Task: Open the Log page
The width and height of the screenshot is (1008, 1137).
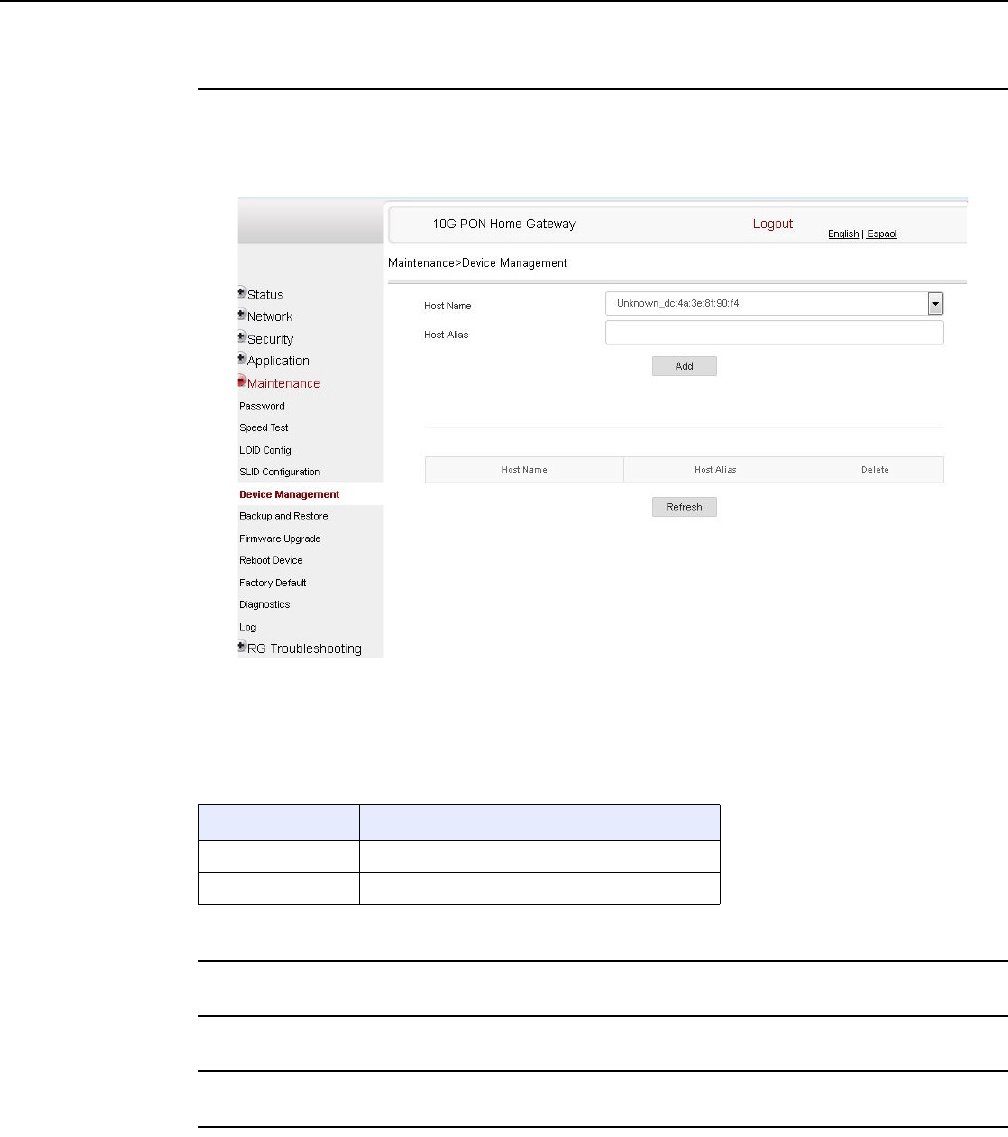Action: point(247,627)
